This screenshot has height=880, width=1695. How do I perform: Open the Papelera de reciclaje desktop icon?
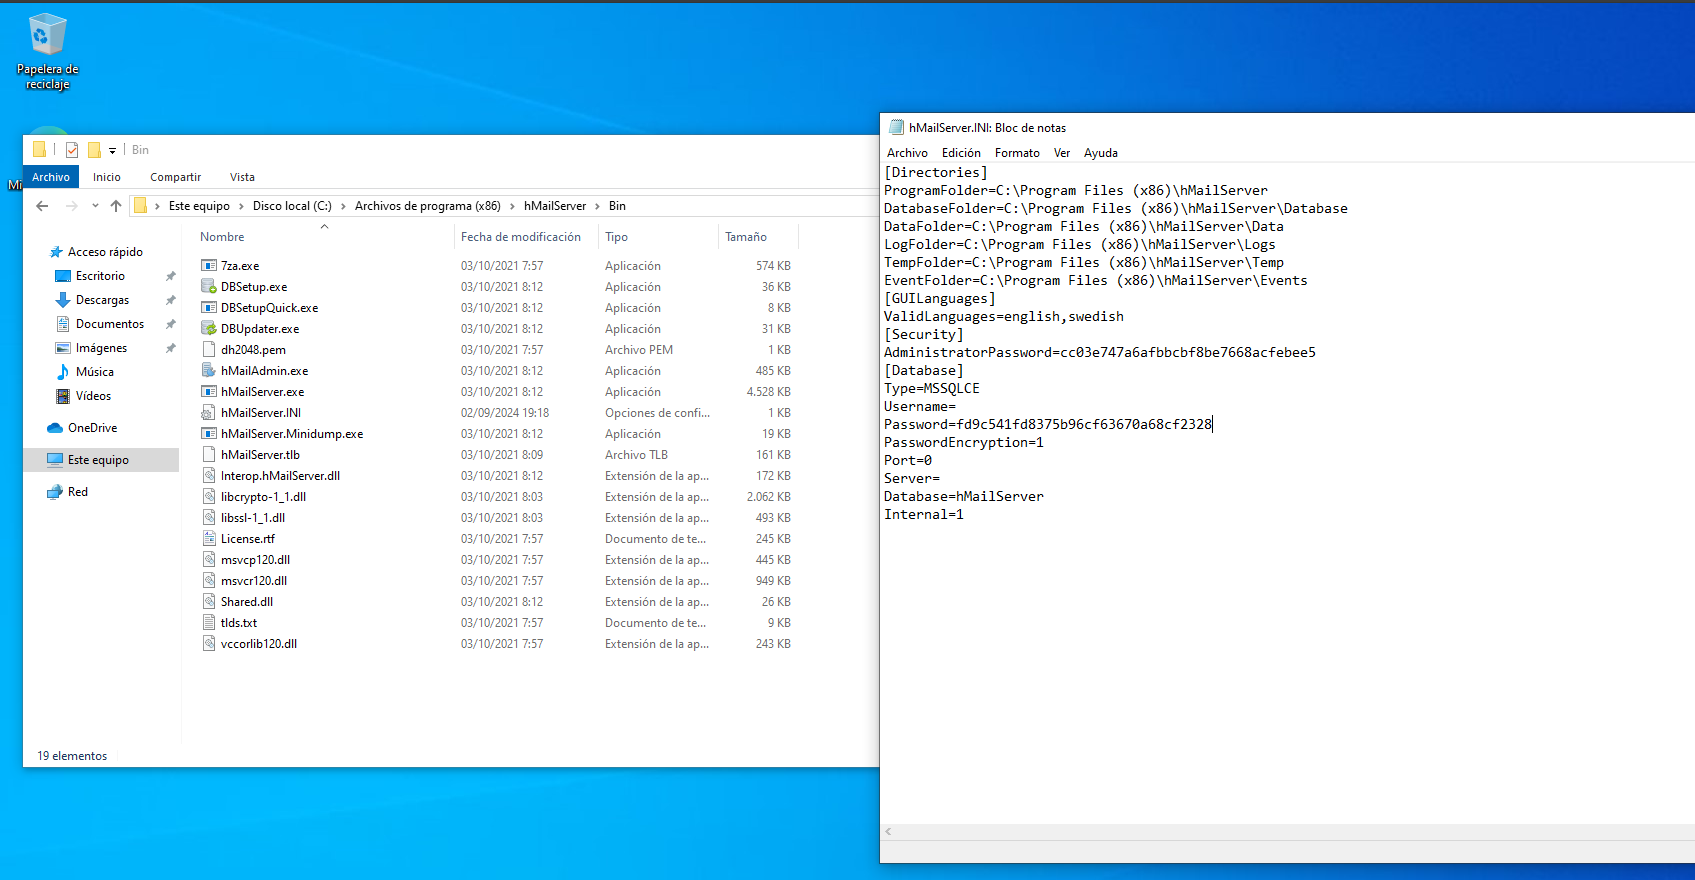point(47,51)
